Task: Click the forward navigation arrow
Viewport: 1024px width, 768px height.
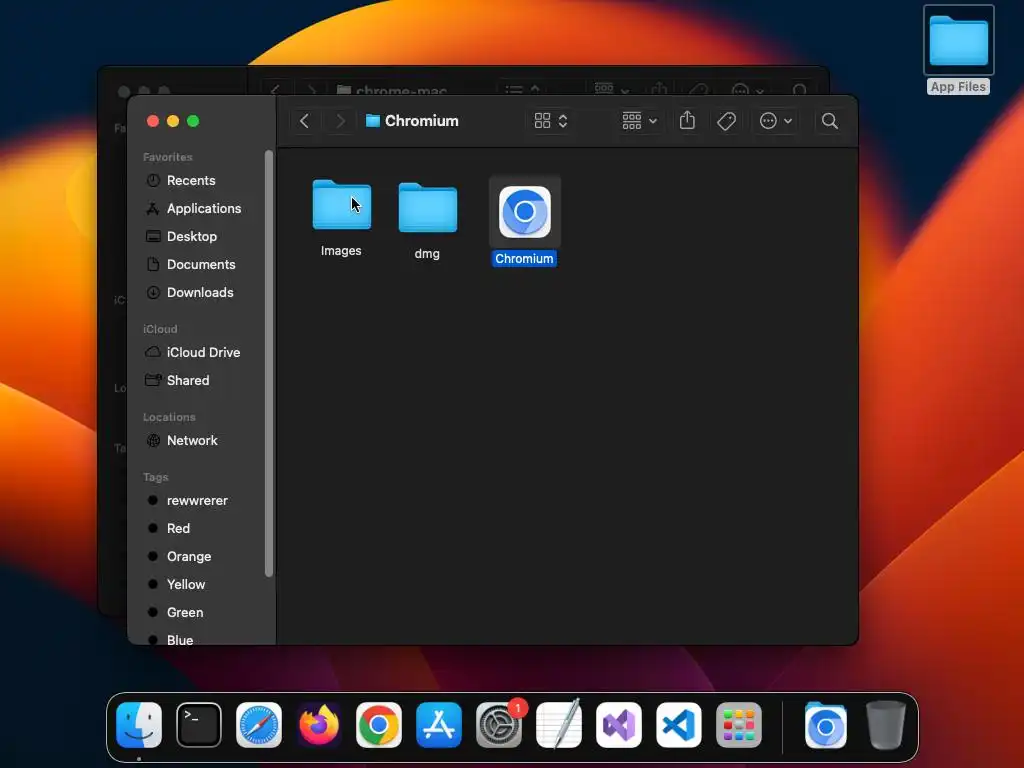Action: (x=340, y=121)
